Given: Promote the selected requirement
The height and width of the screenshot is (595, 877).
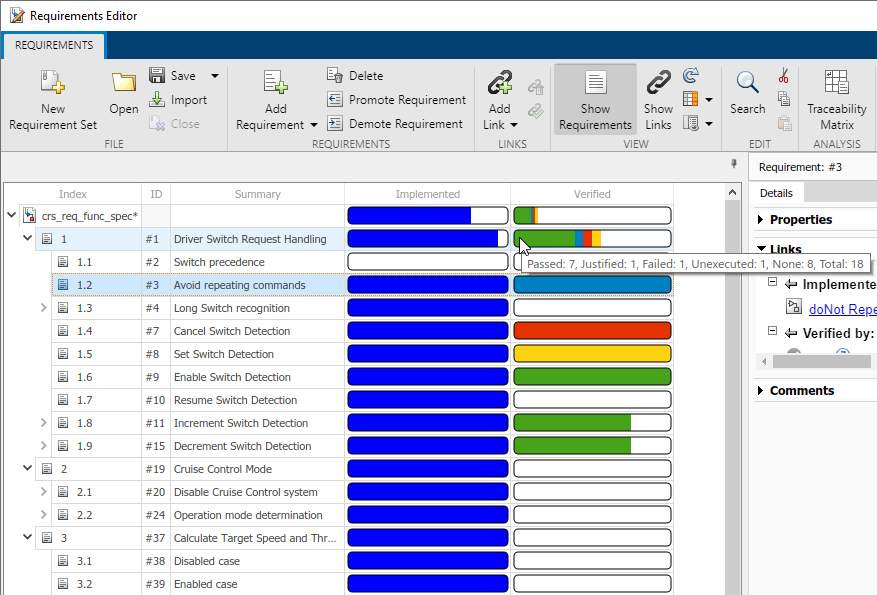Looking at the screenshot, I should (335, 100).
